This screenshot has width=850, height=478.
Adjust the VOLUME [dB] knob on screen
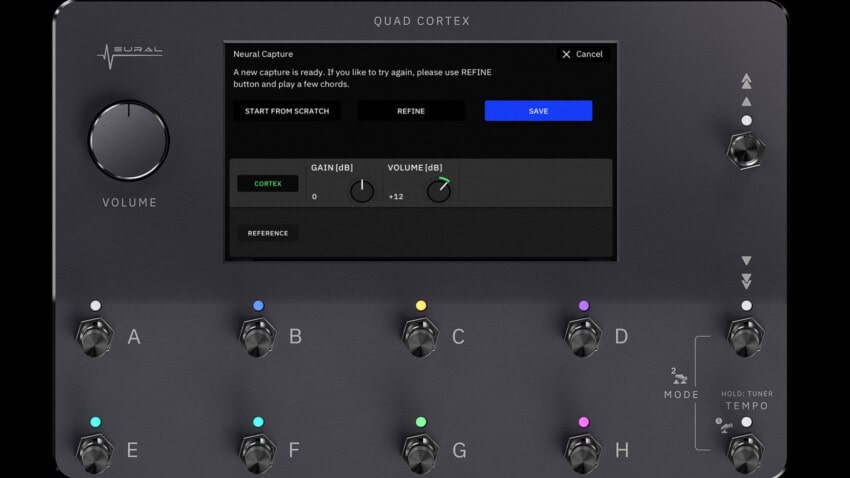click(x=439, y=190)
